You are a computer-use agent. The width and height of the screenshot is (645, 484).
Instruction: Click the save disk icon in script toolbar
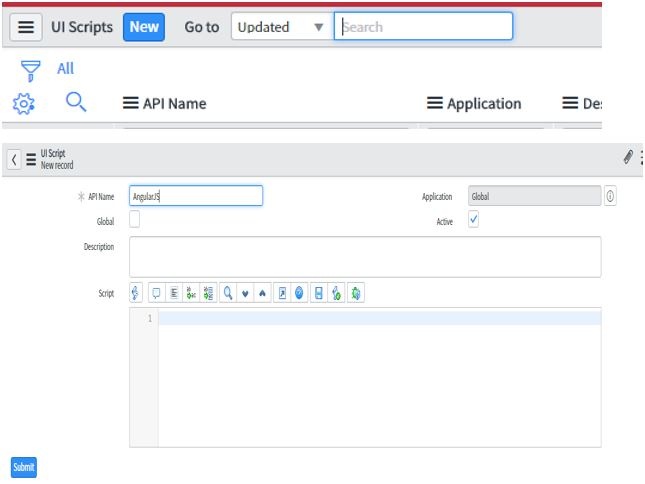pyautogui.click(x=318, y=293)
